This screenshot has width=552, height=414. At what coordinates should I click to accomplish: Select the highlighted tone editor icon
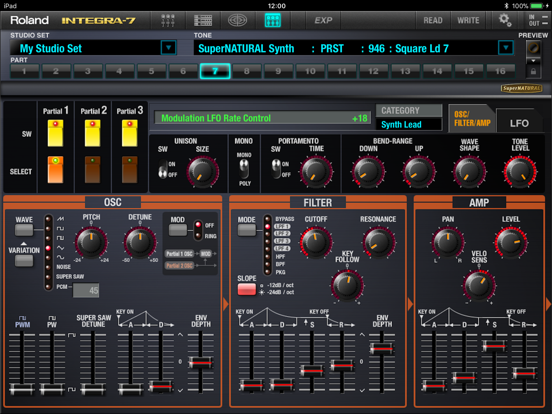tap(273, 20)
